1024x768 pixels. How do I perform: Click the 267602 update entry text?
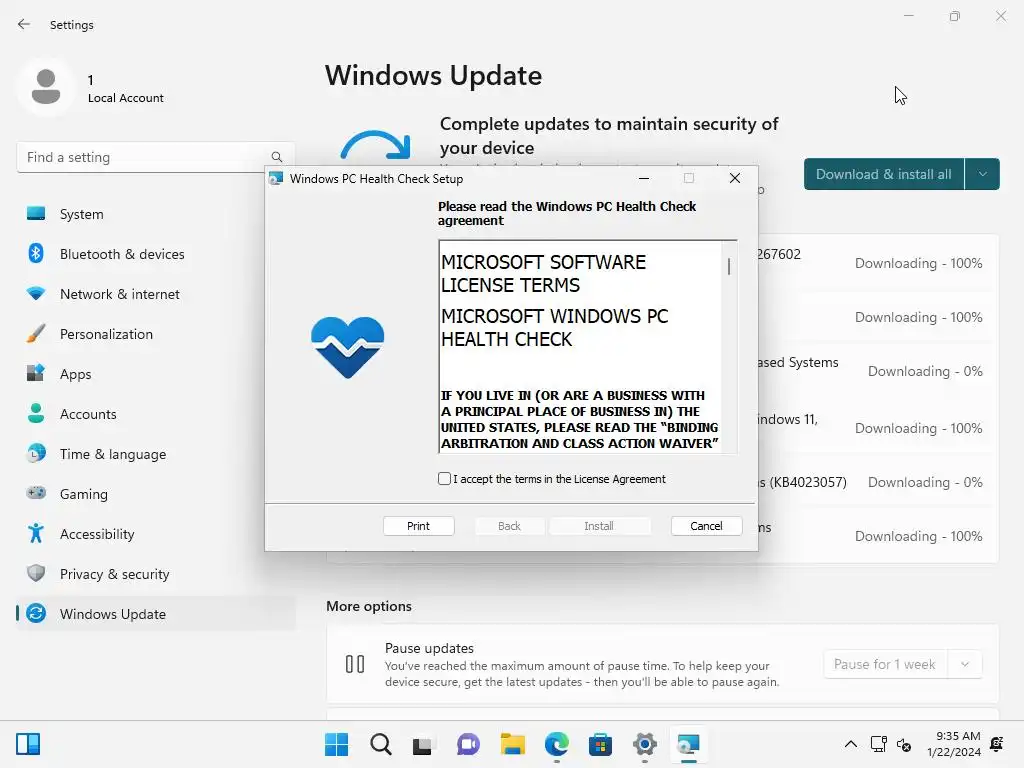pyautogui.click(x=779, y=254)
